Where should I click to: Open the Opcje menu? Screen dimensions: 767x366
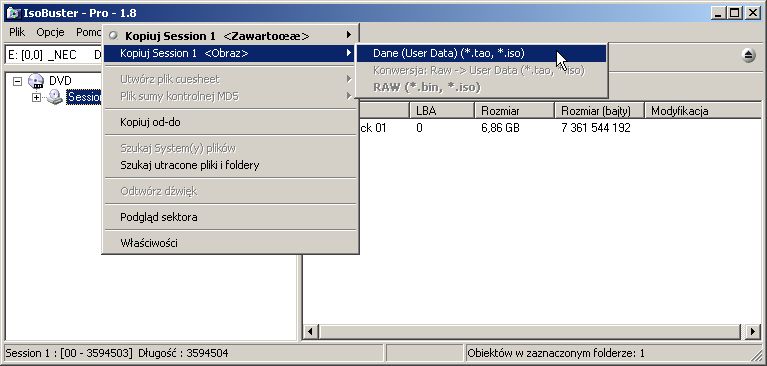(50, 33)
